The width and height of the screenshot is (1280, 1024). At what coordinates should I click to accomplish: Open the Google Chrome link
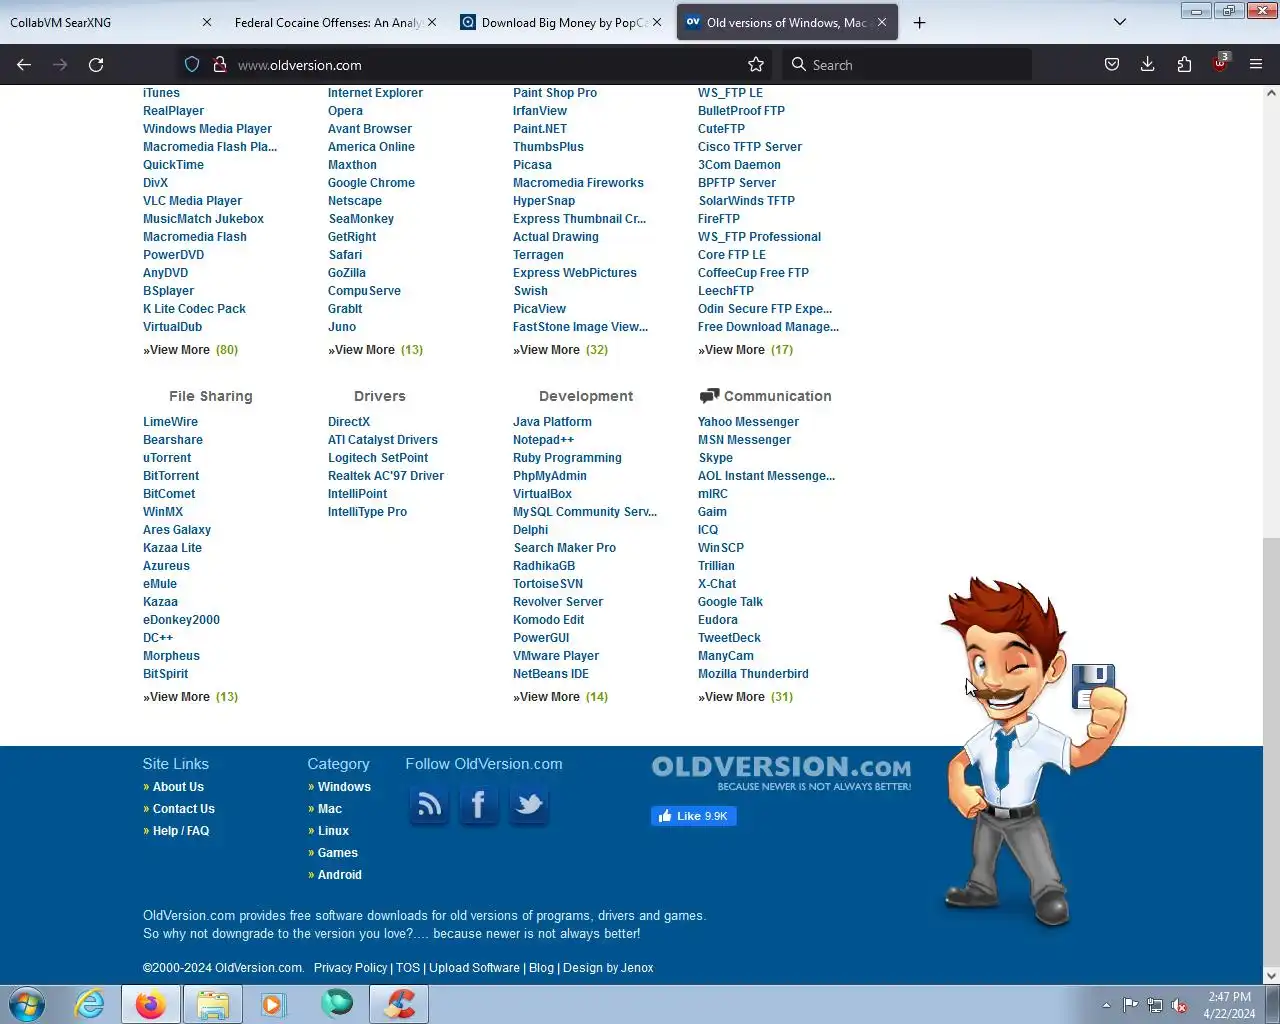[371, 183]
